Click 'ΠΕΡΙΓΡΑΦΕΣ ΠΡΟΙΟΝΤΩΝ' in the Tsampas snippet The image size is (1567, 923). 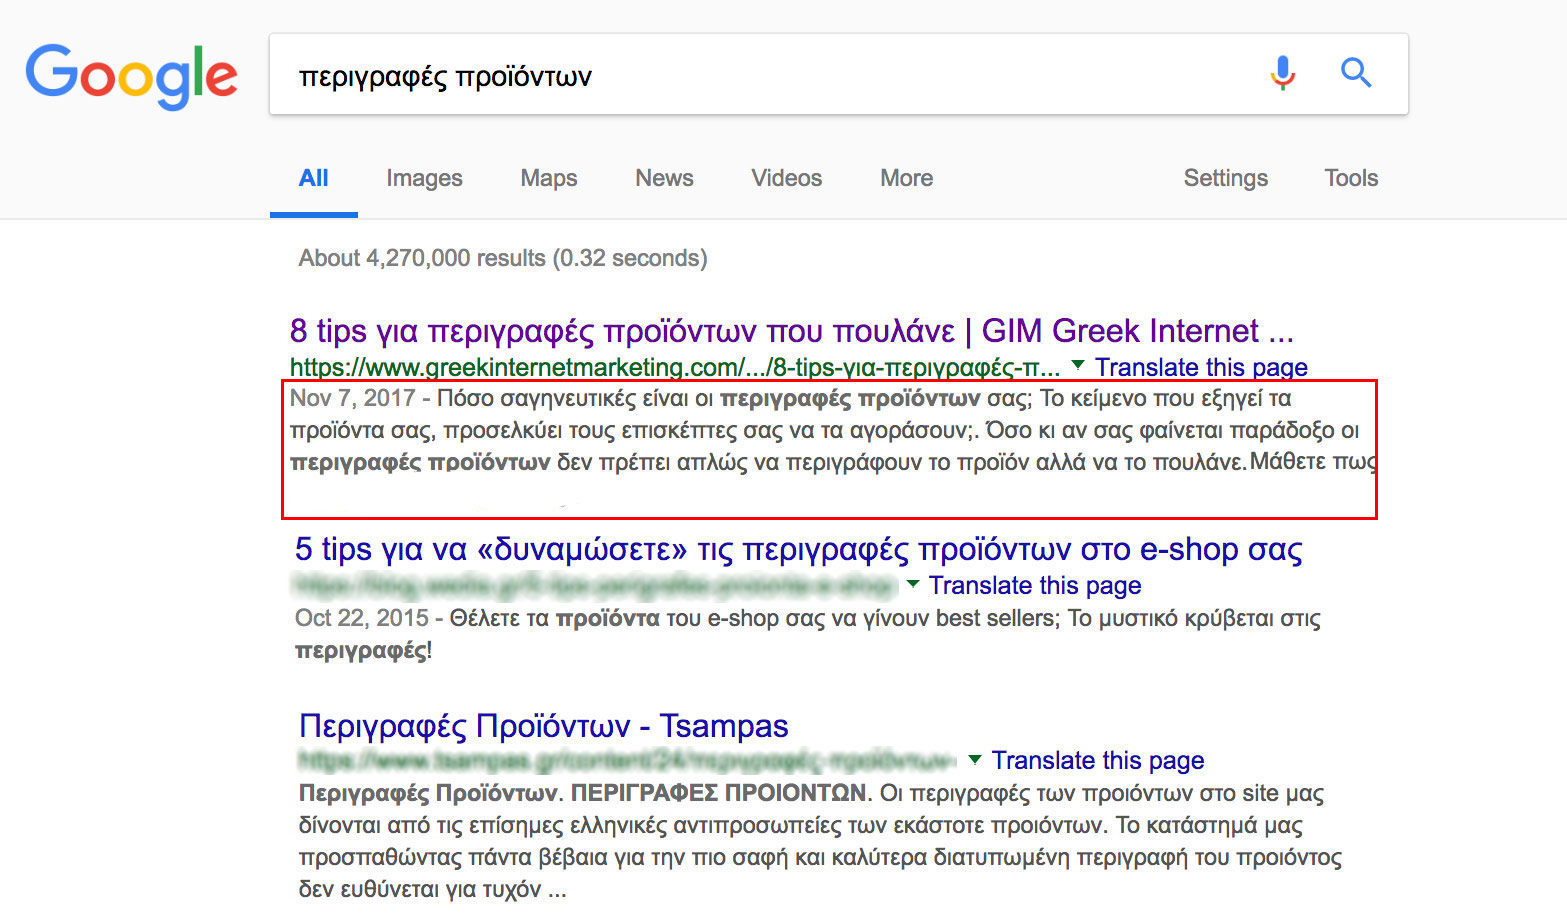coord(719,793)
